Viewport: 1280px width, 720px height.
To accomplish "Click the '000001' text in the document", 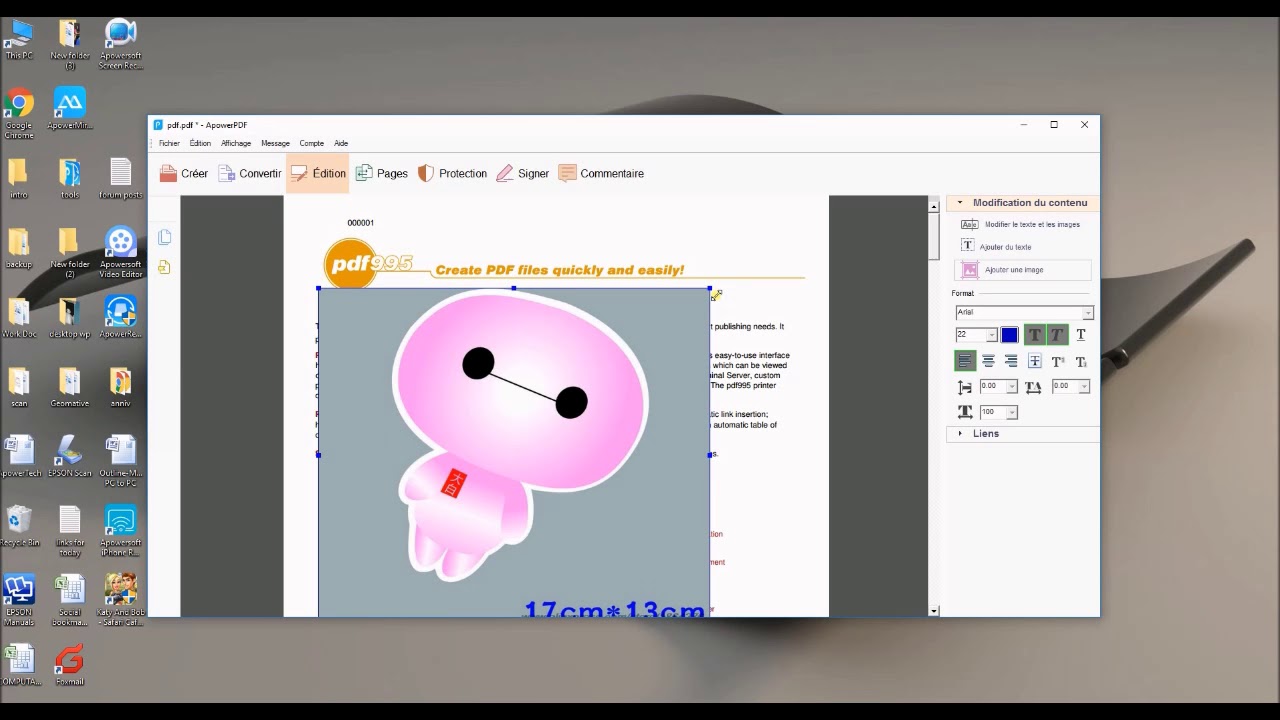I will [360, 223].
